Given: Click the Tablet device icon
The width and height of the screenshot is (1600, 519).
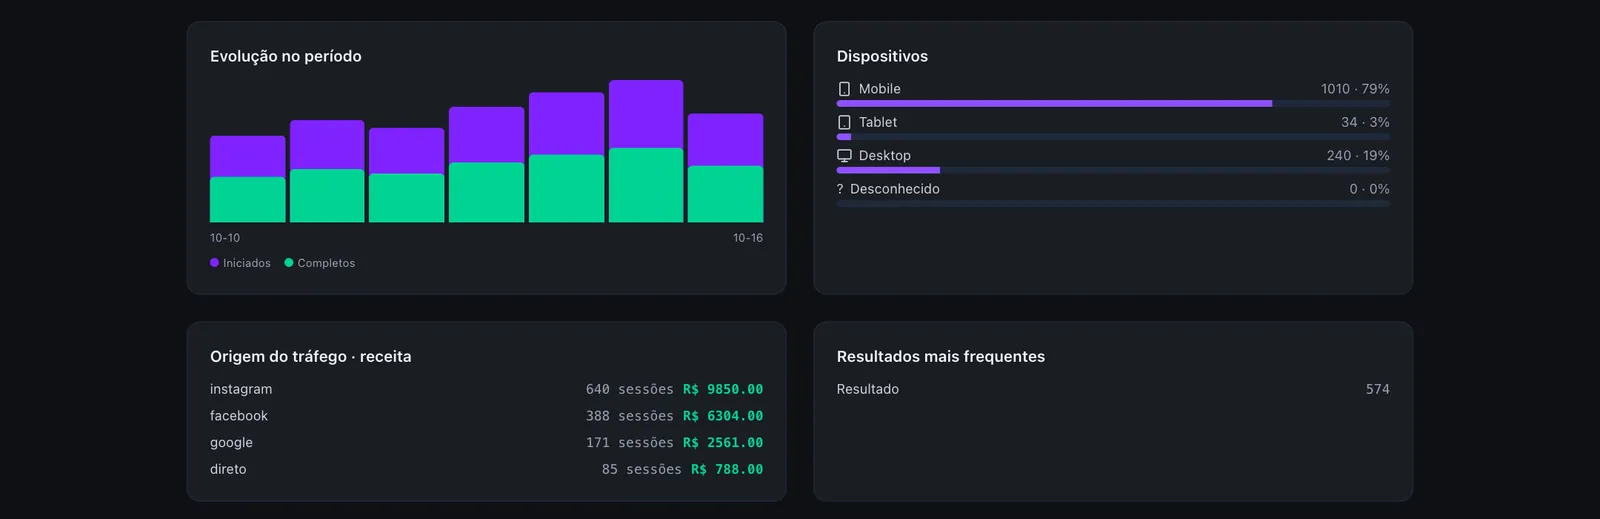Looking at the screenshot, I should click(844, 122).
